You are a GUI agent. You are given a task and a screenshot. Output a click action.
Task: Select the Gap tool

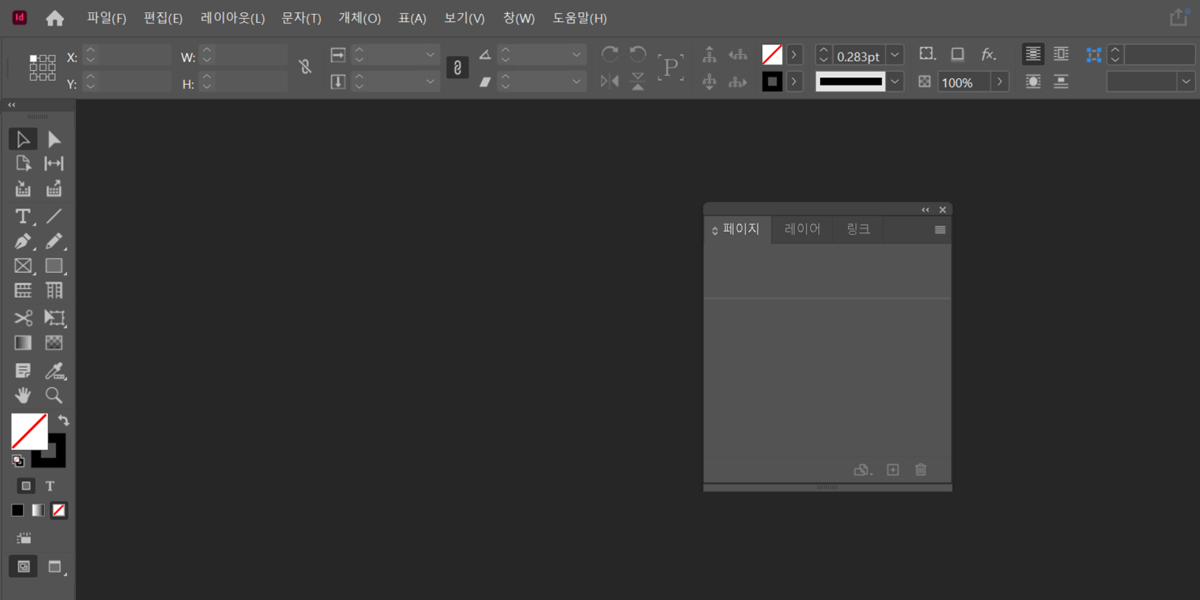point(55,164)
